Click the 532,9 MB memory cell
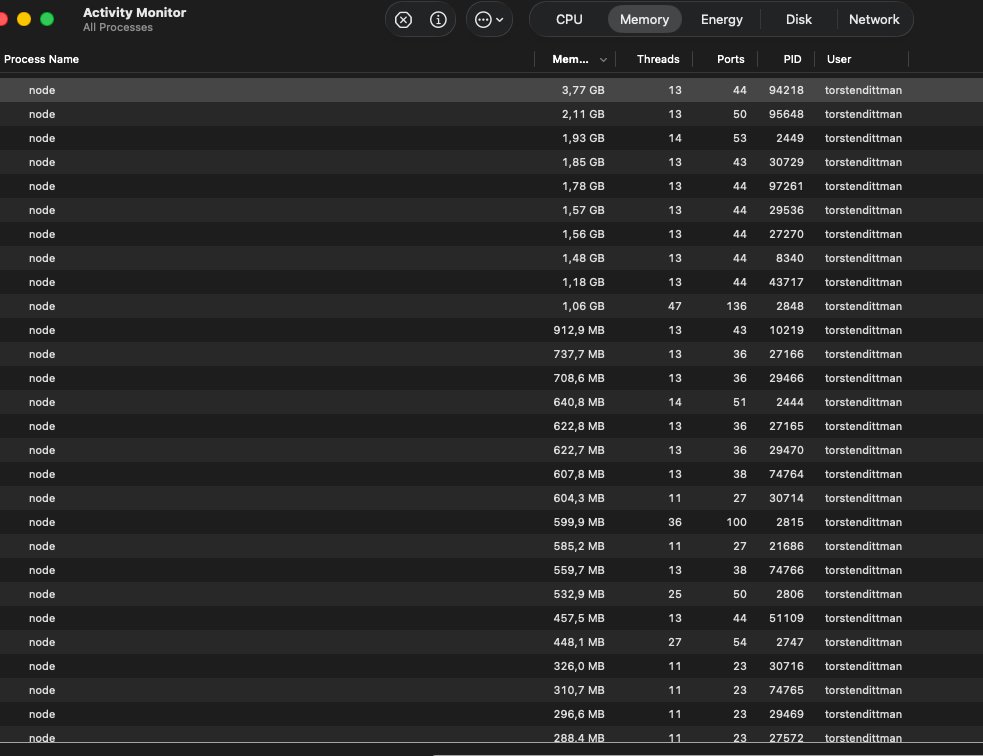983x756 pixels. 579,594
